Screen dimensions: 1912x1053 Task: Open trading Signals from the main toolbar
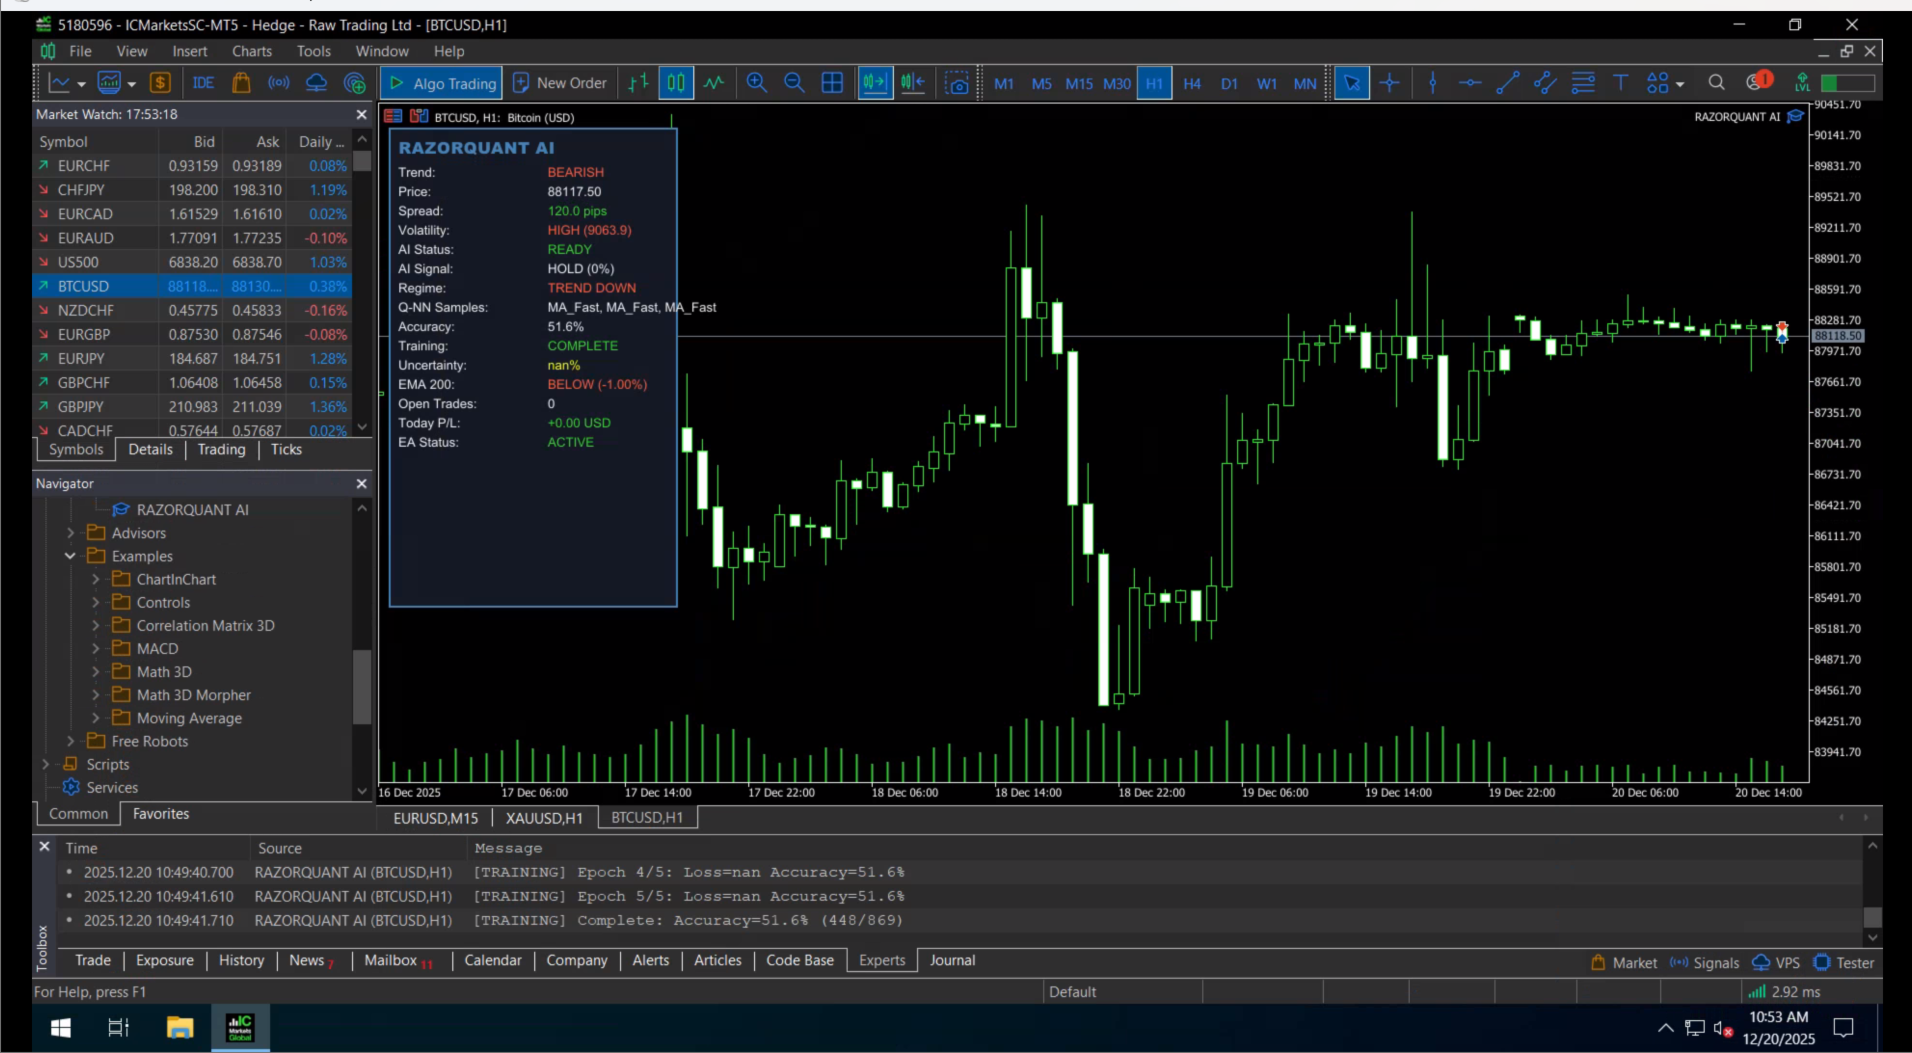279,83
